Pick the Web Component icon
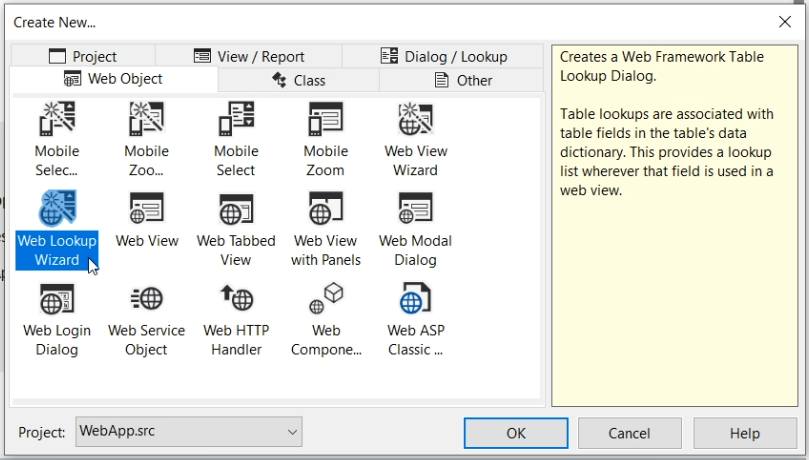This screenshot has height=460, width=809. (x=325, y=299)
